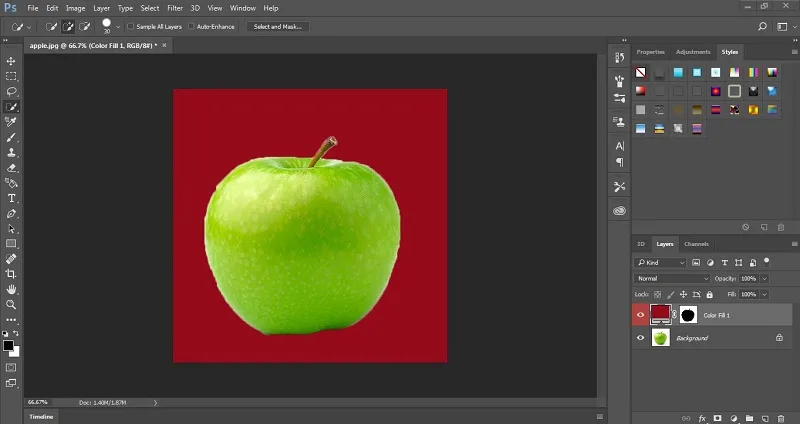Screen dimensions: 800x424
Task: Select the Lasso tool
Action: 11,91
